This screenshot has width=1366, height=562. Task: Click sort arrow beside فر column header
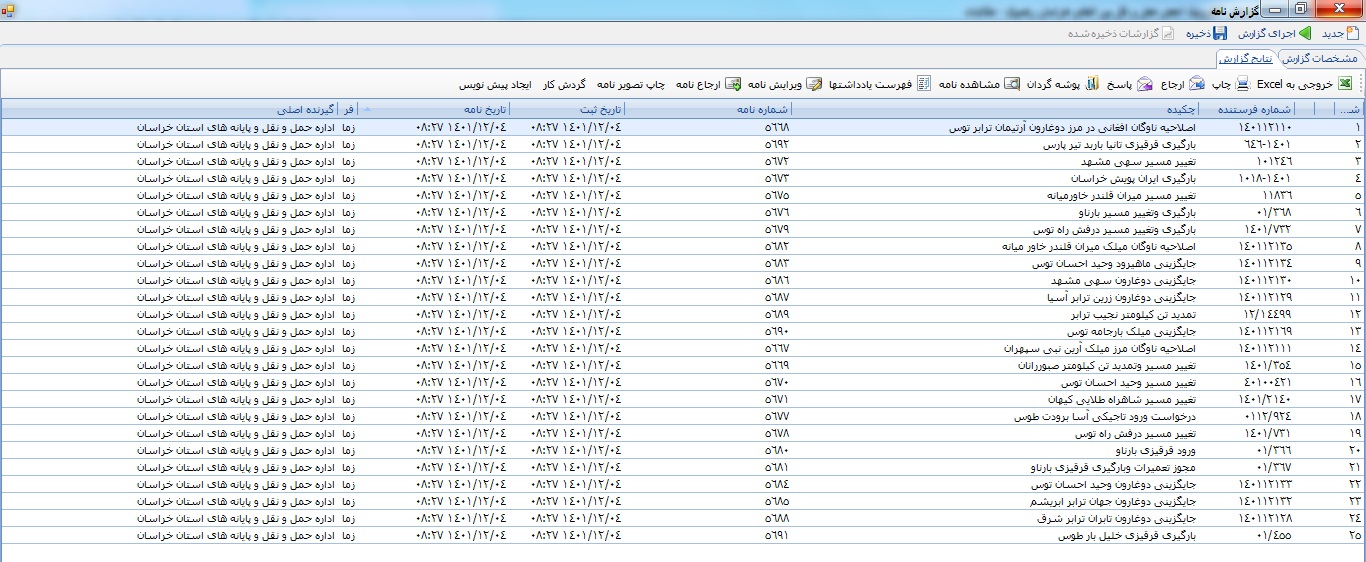(x=365, y=110)
